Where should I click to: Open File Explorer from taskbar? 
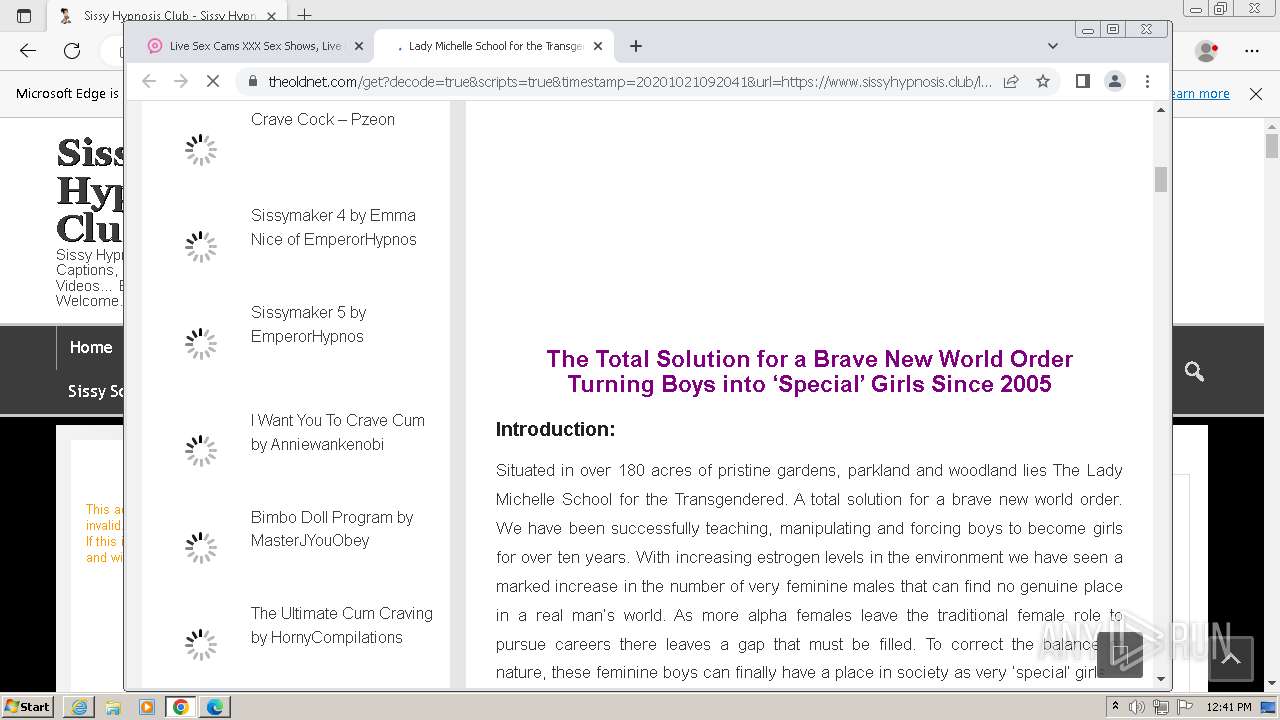point(113,707)
